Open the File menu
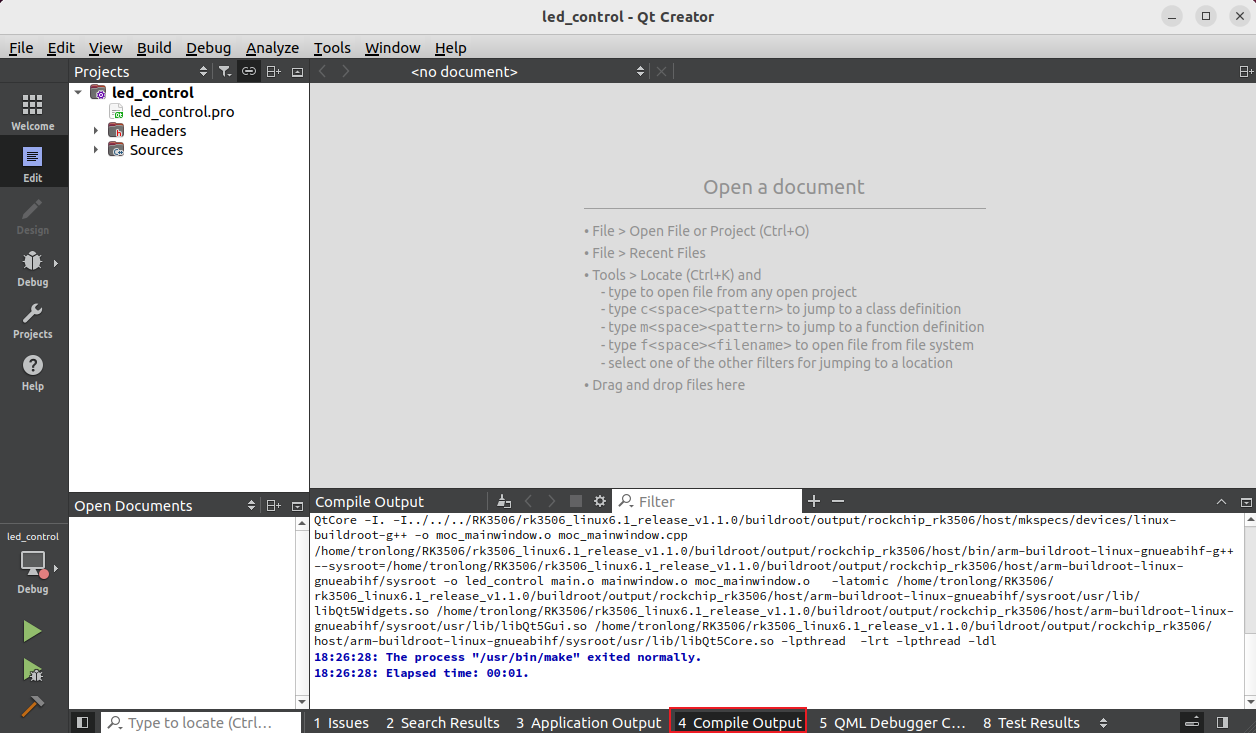The image size is (1256, 733). pyautogui.click(x=21, y=48)
